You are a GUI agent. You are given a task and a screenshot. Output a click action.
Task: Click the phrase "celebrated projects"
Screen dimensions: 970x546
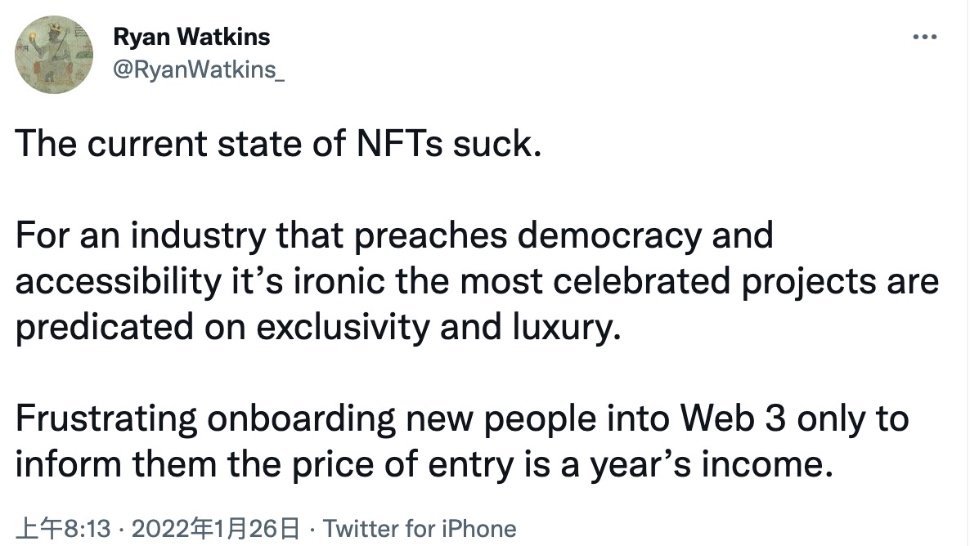click(x=714, y=282)
